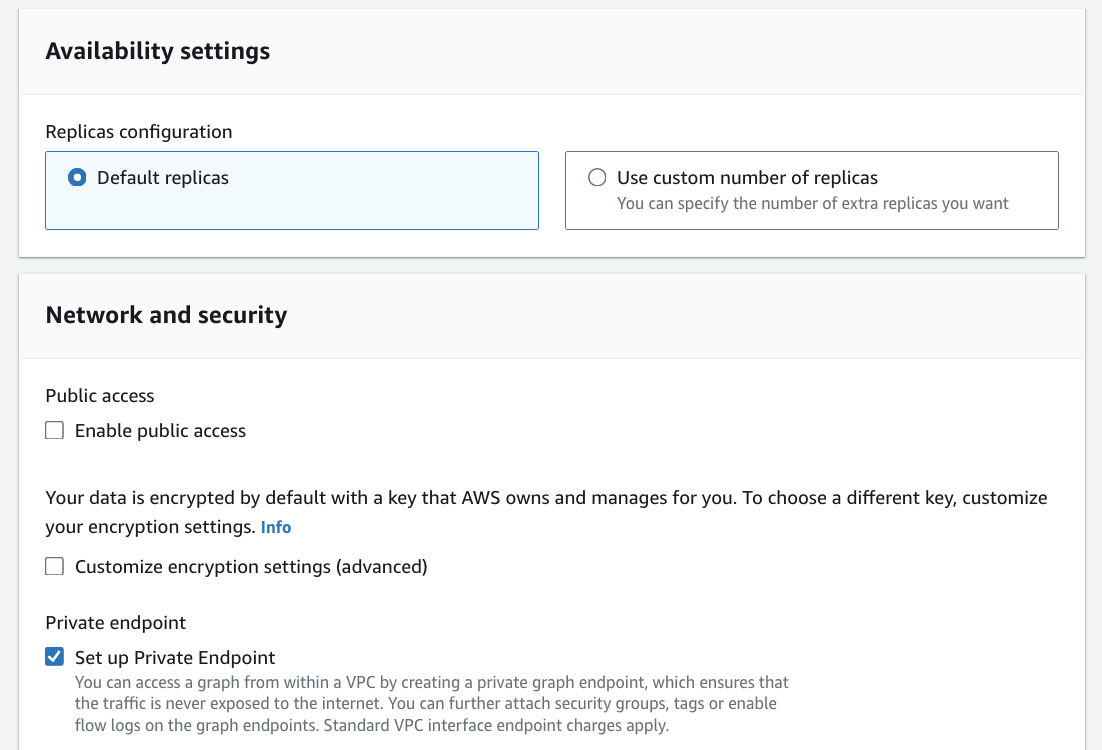Click the Public access label
The image size is (1102, 750).
pyautogui.click(x=99, y=396)
